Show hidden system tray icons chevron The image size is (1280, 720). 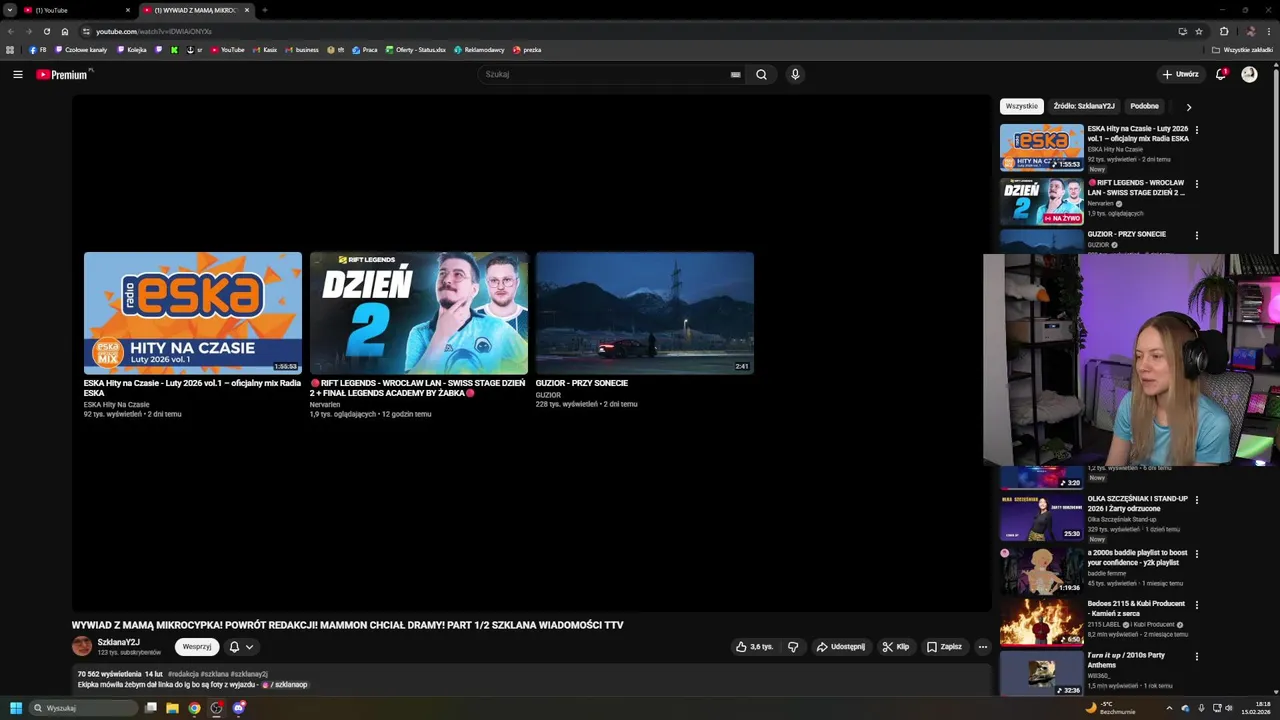tap(1169, 708)
